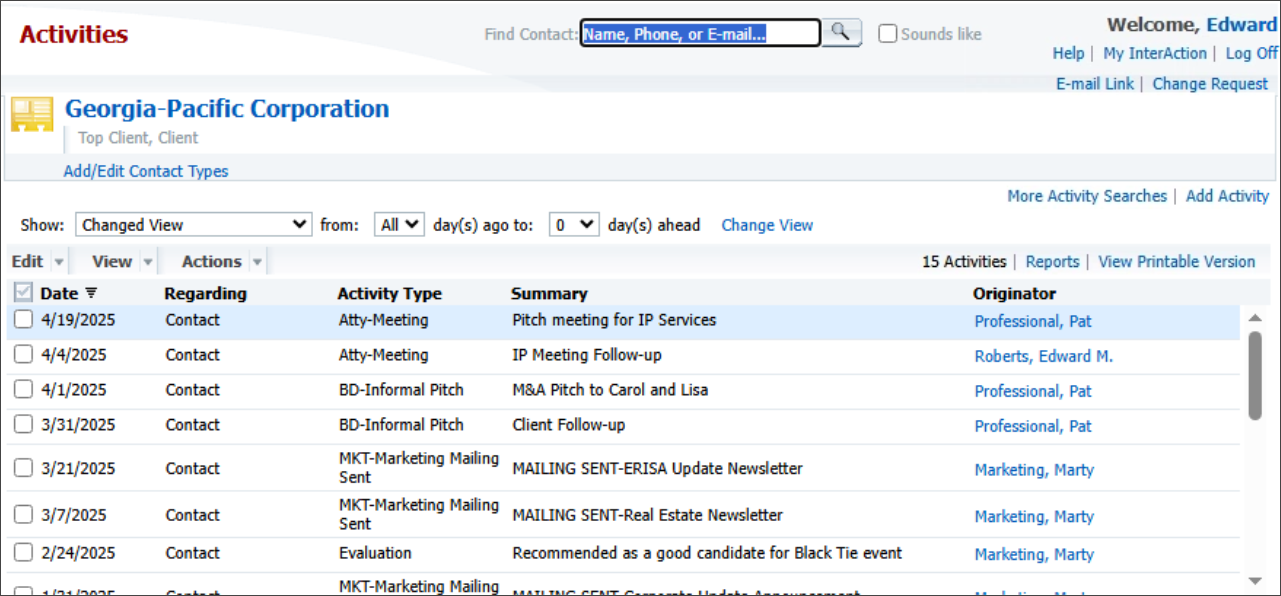Open the View menu
Viewport: 1281px width, 596px height.
click(112, 261)
